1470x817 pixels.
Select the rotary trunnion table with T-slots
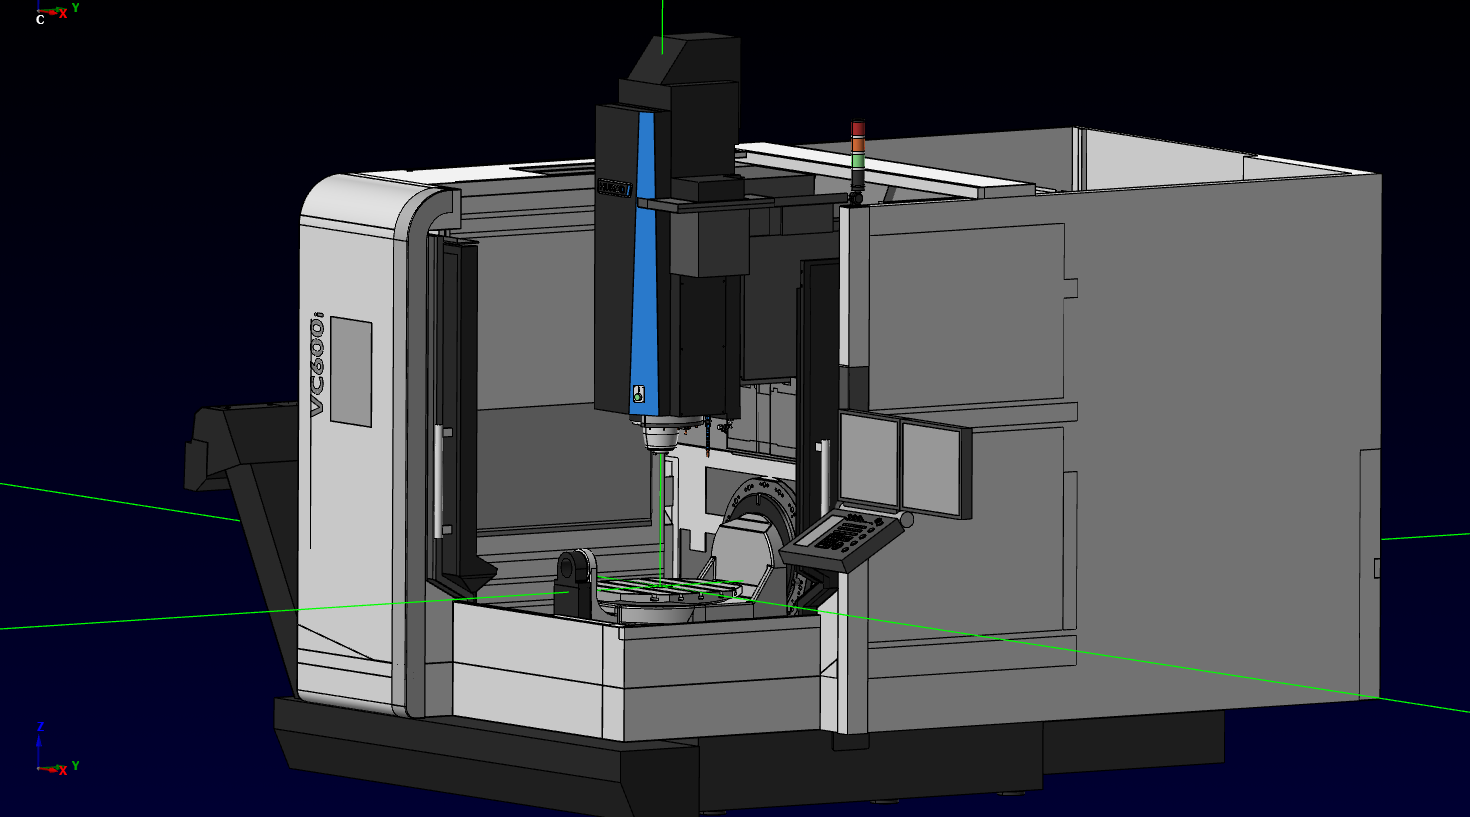pyautogui.click(x=670, y=592)
